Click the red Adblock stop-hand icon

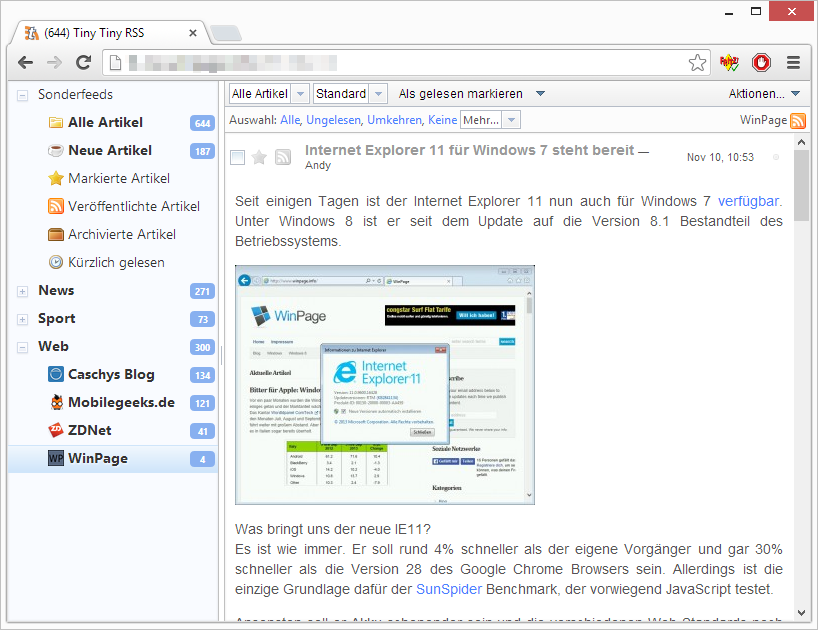(x=761, y=63)
